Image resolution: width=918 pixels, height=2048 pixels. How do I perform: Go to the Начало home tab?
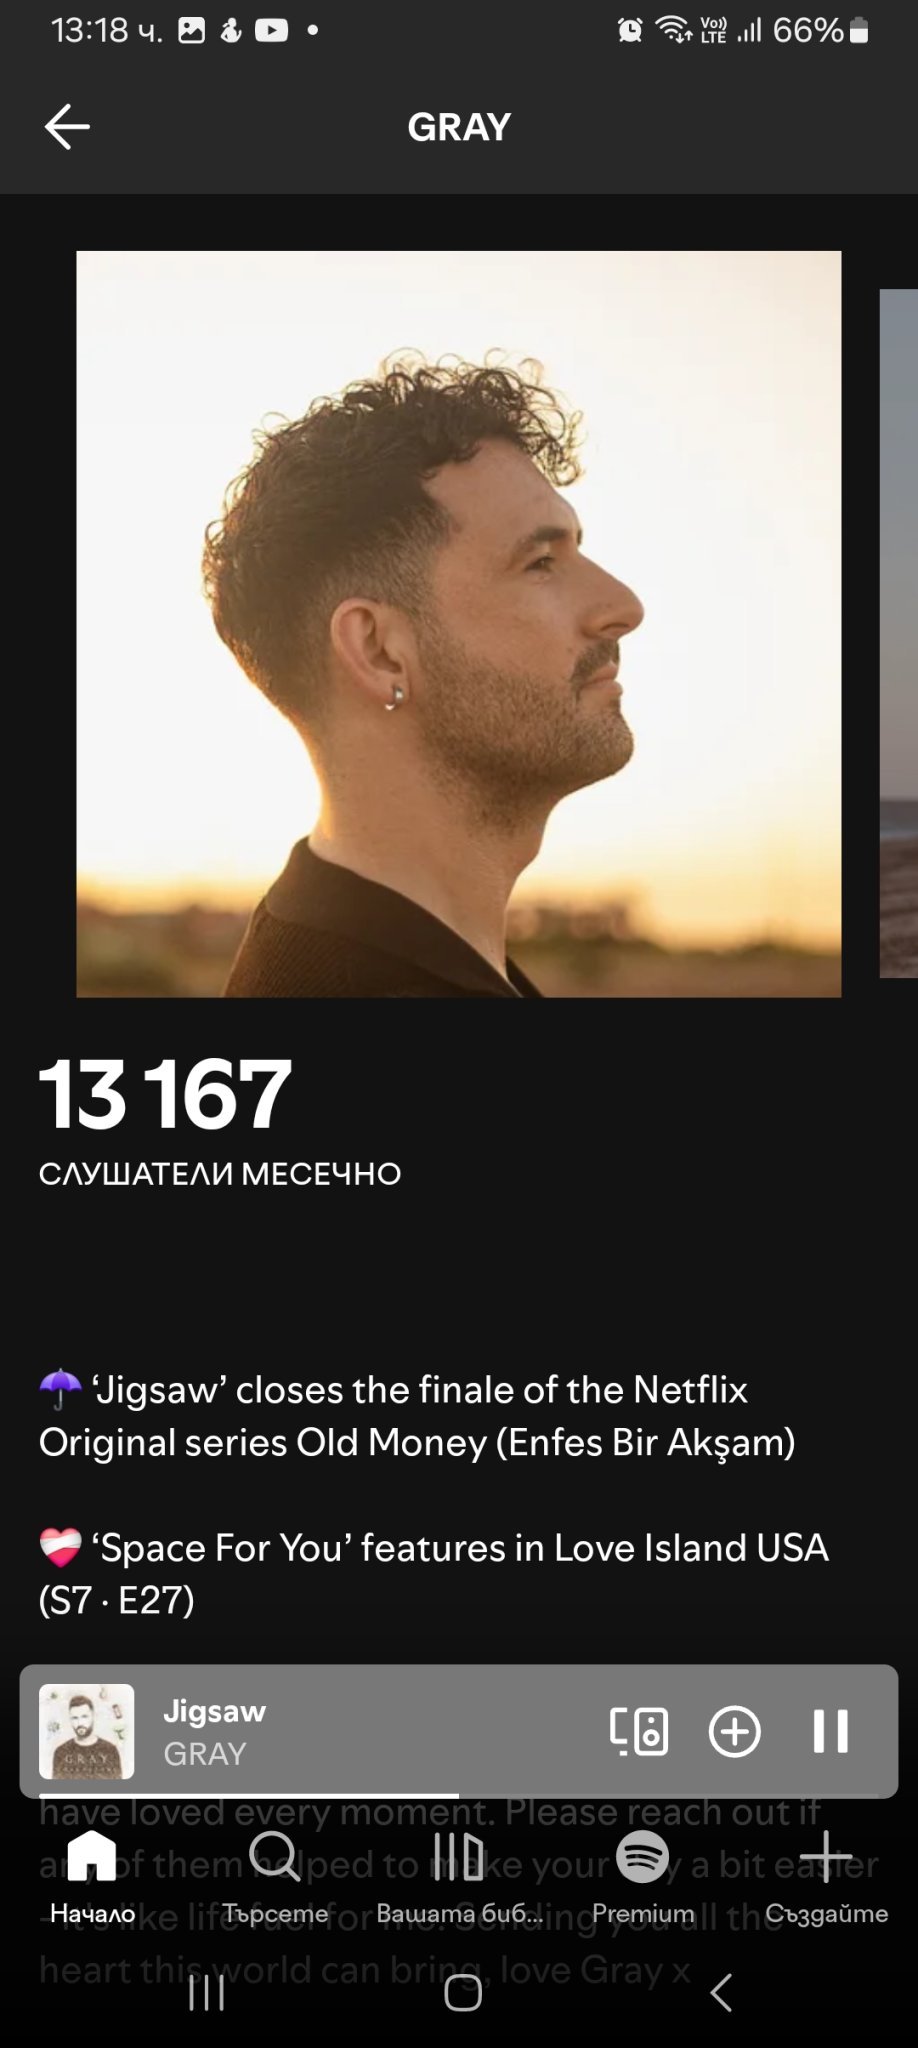tap(92, 1877)
